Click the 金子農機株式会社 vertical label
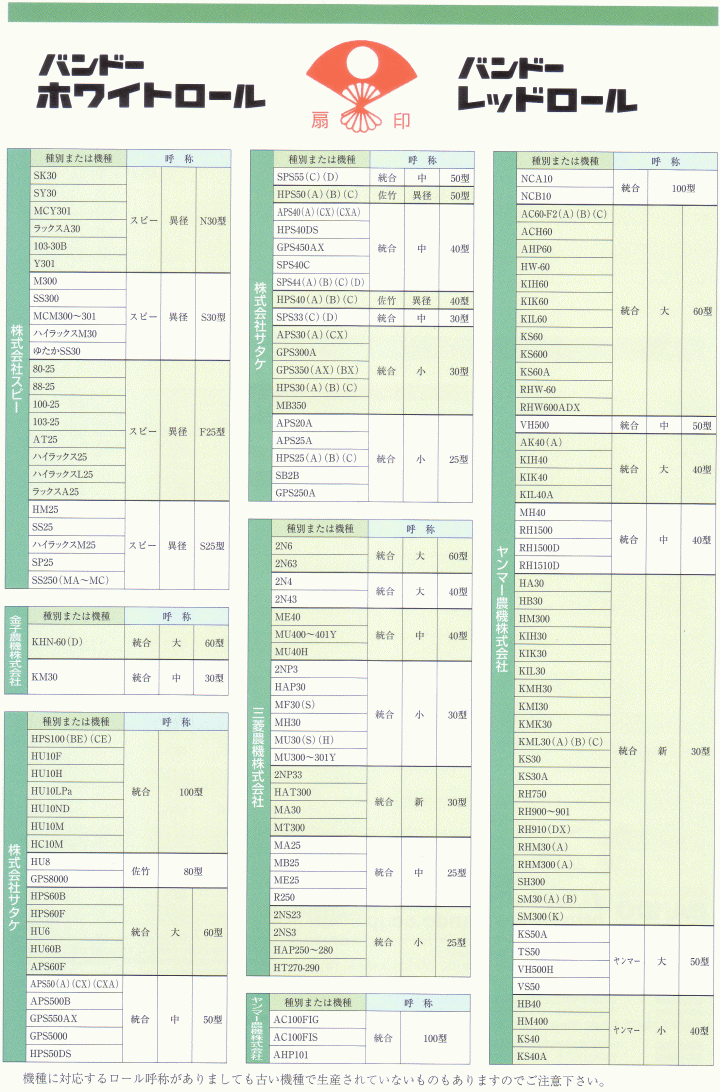 tap(15, 650)
